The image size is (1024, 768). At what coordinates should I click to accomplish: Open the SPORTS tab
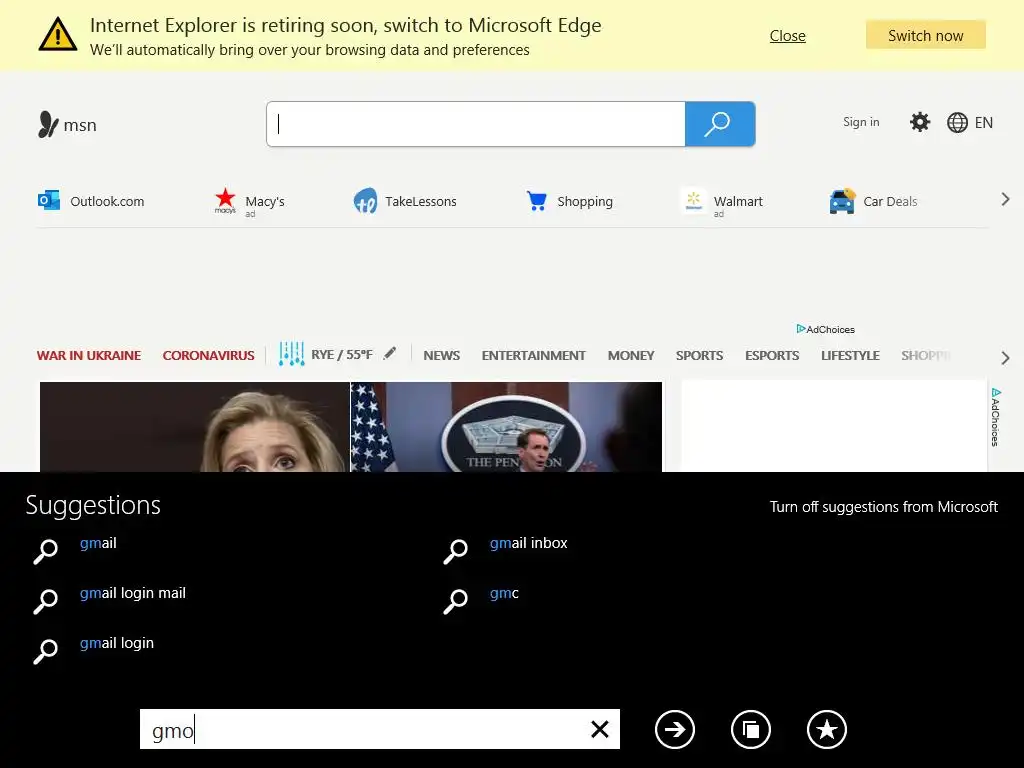coord(699,356)
